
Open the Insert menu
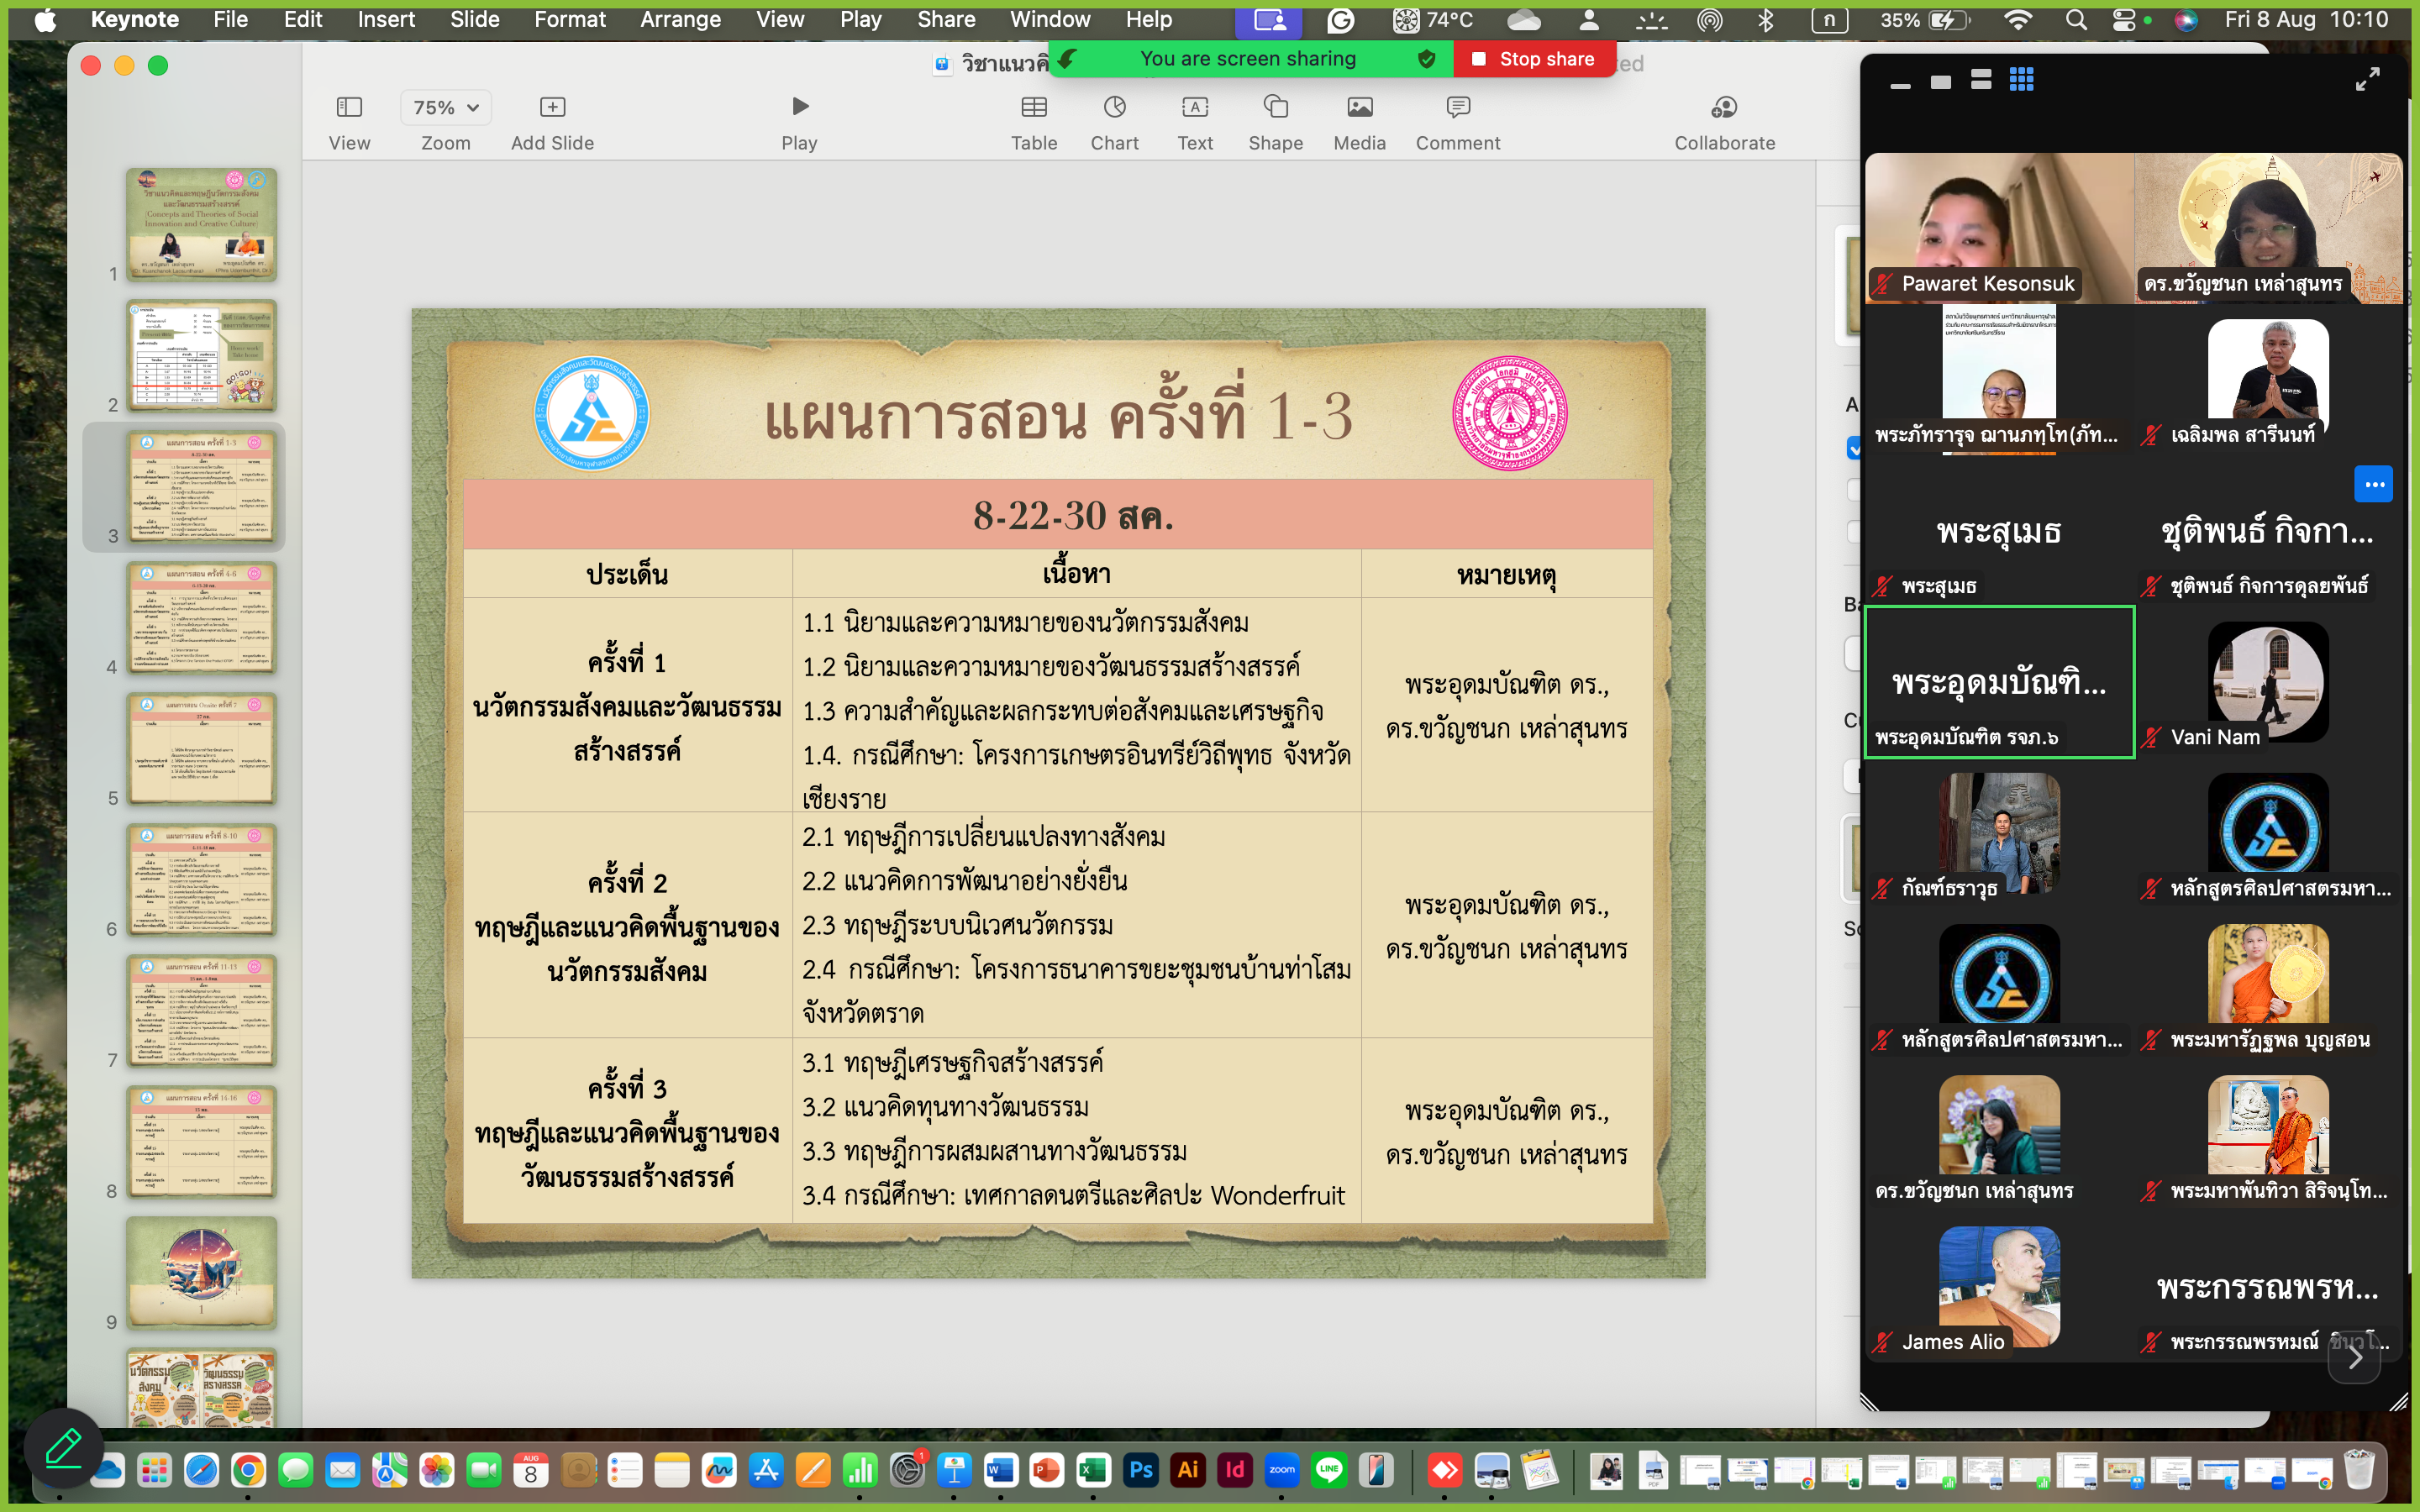pos(386,19)
